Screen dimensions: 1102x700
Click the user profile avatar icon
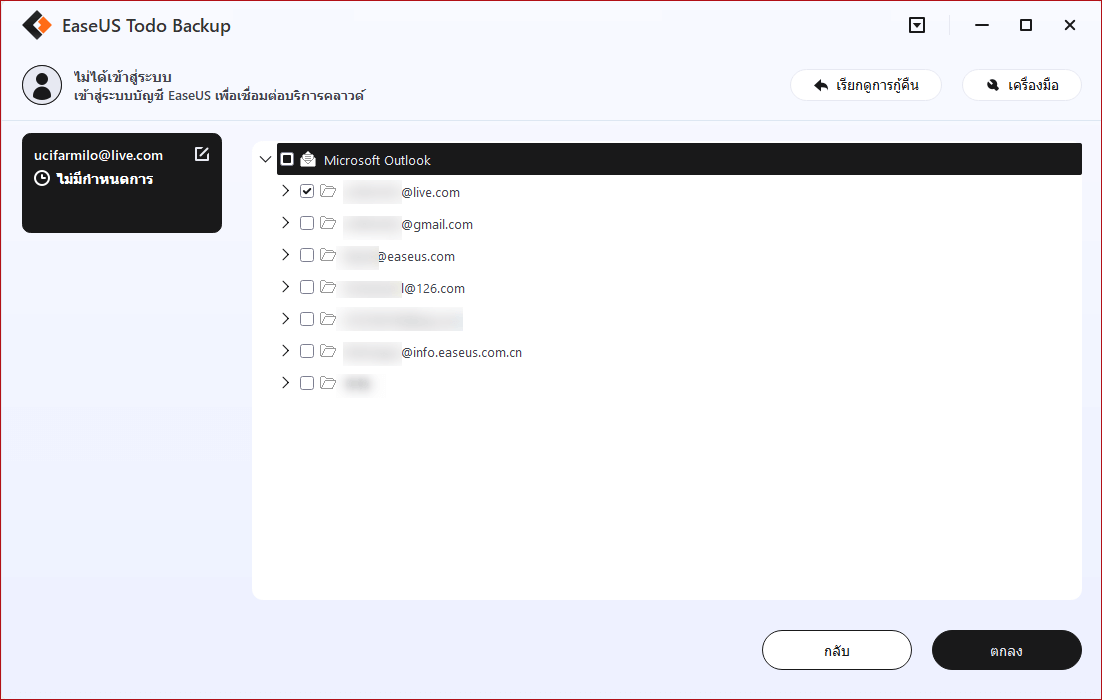(x=42, y=86)
